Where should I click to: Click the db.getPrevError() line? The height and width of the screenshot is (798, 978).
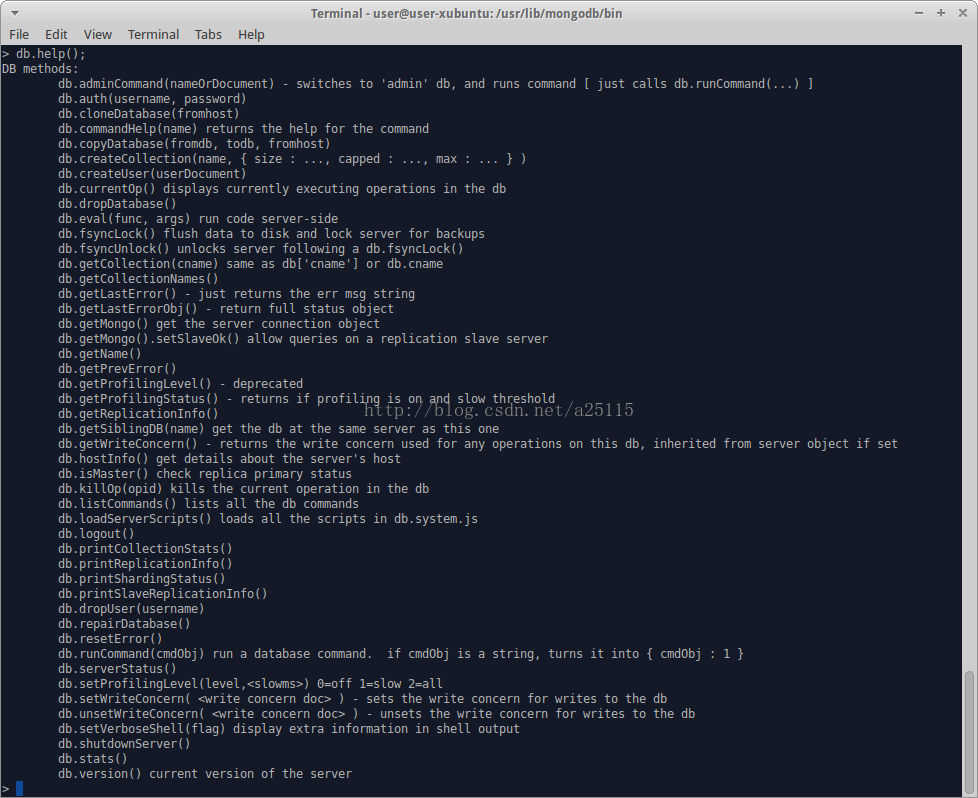tap(117, 369)
